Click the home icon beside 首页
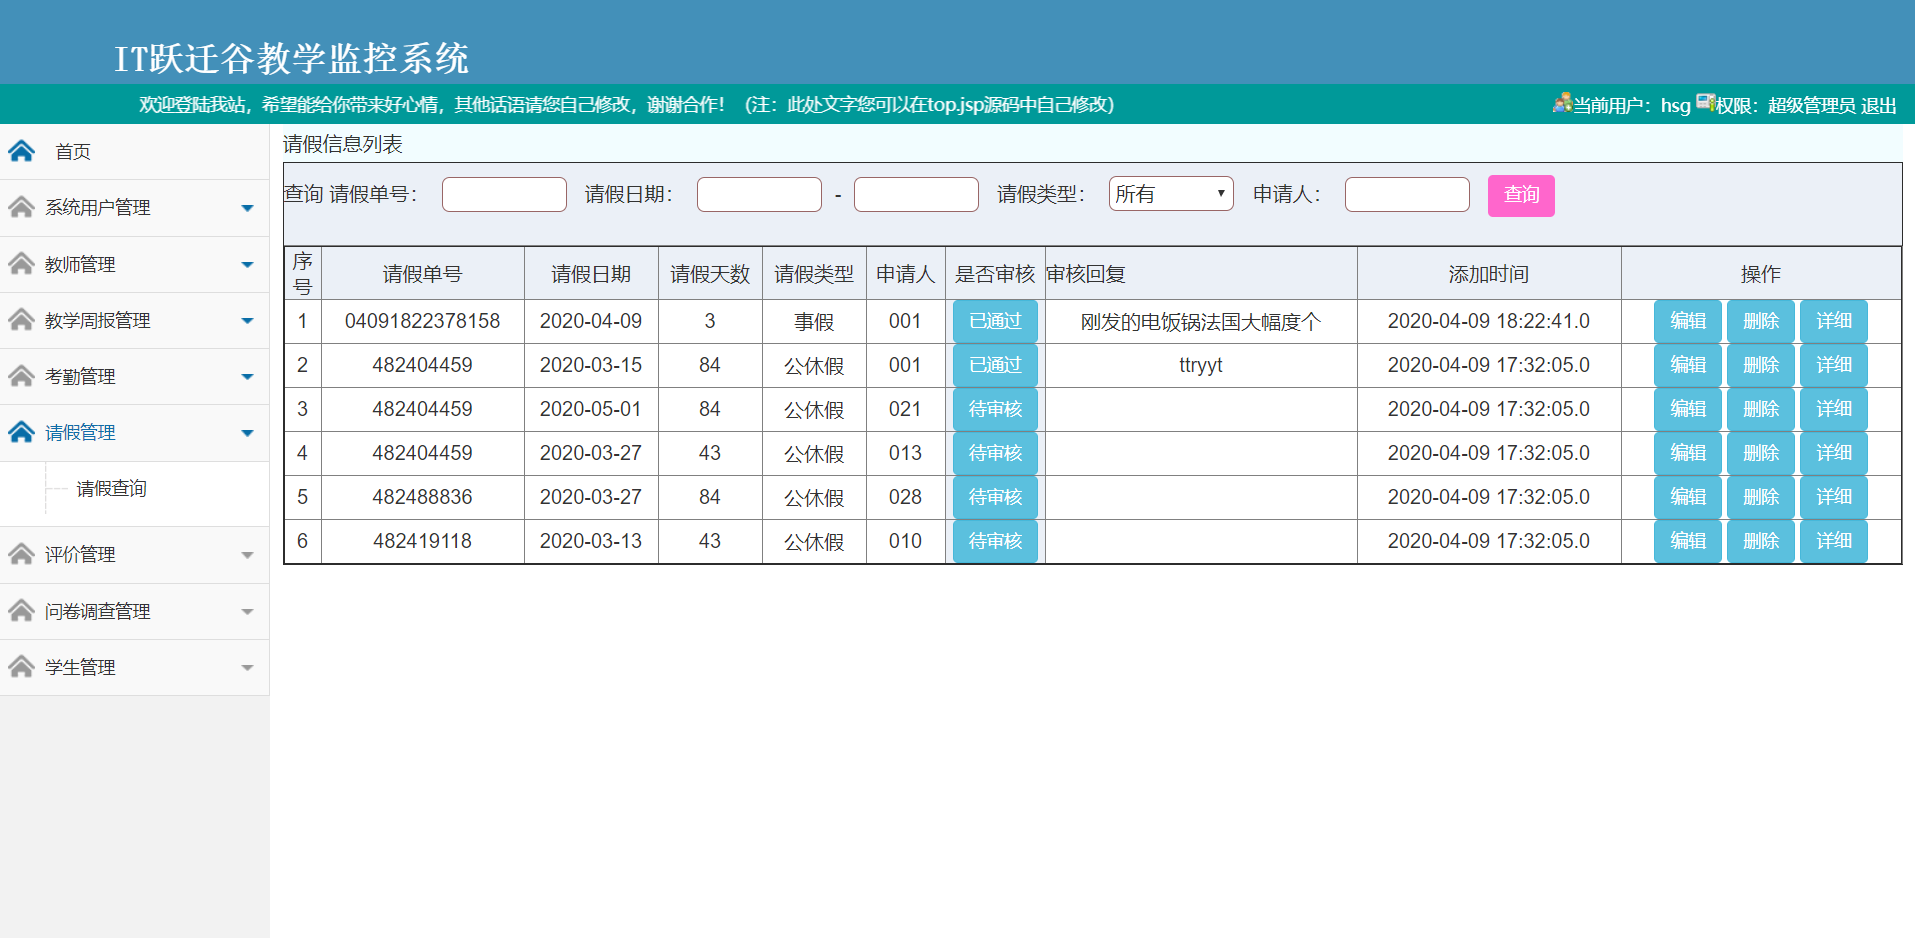The height and width of the screenshot is (938, 1915). (x=22, y=151)
